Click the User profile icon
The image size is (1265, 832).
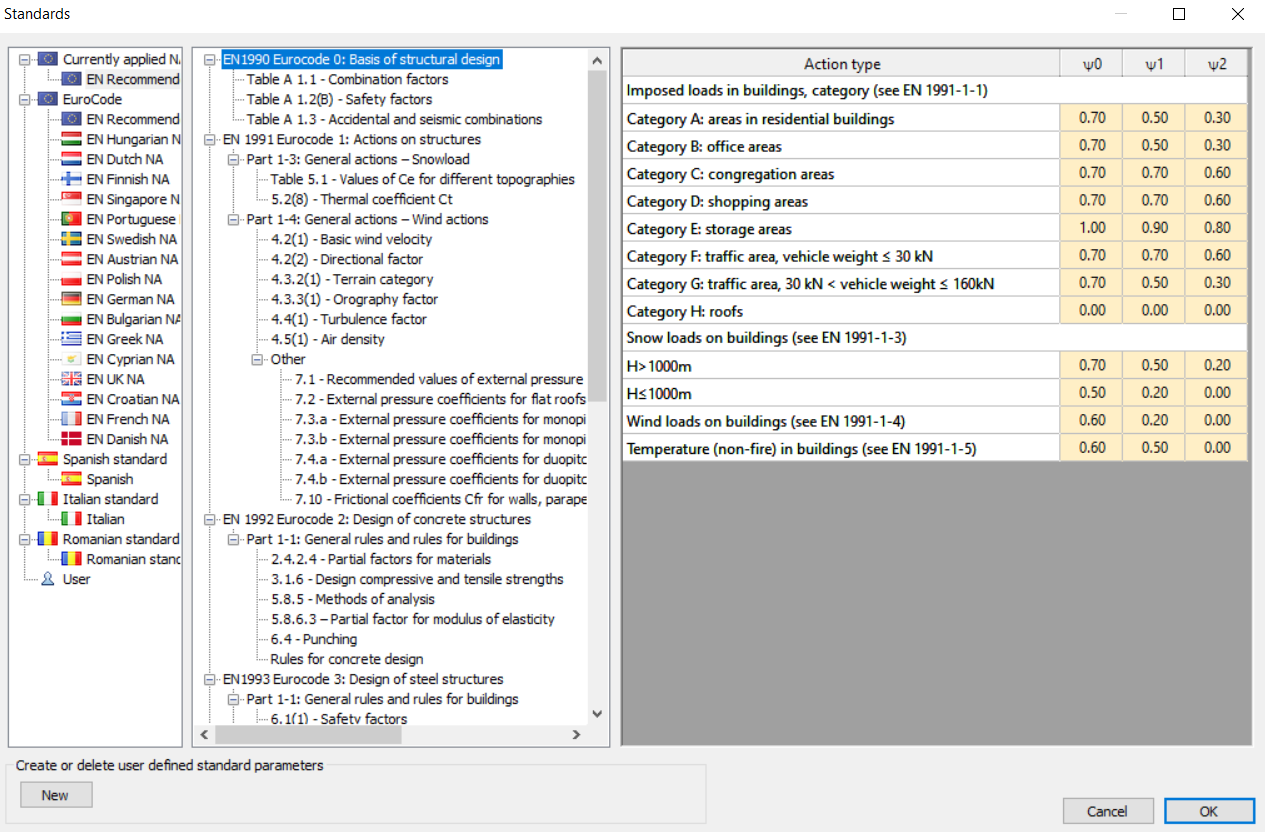click(48, 579)
